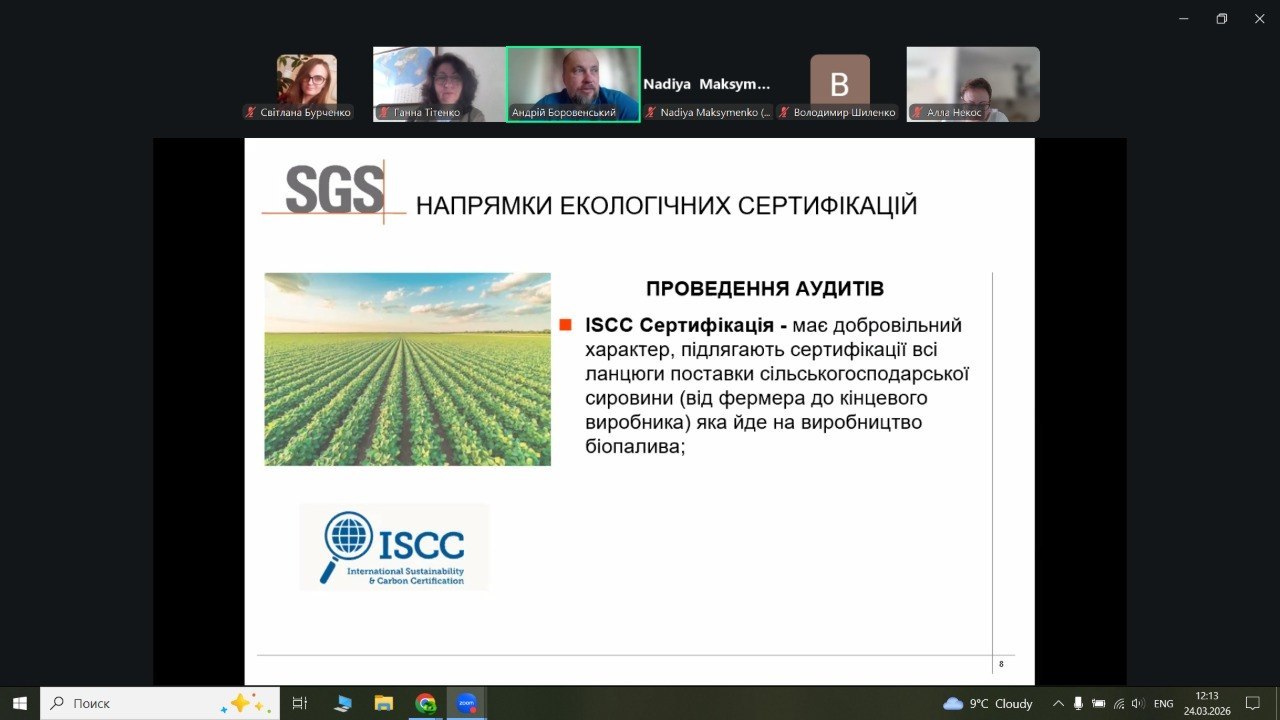Select Ганна Тітенко's video tile
The image size is (1280, 720).
[x=439, y=84]
